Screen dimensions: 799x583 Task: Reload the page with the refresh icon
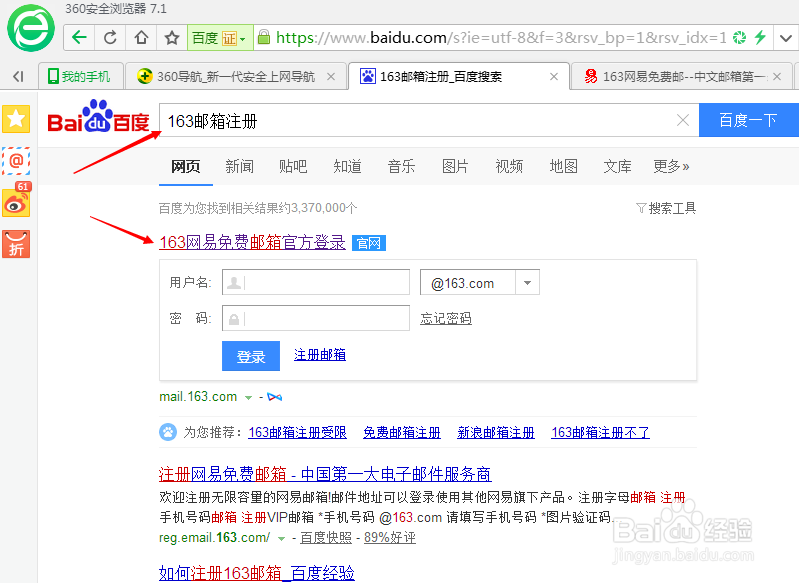[x=110, y=37]
